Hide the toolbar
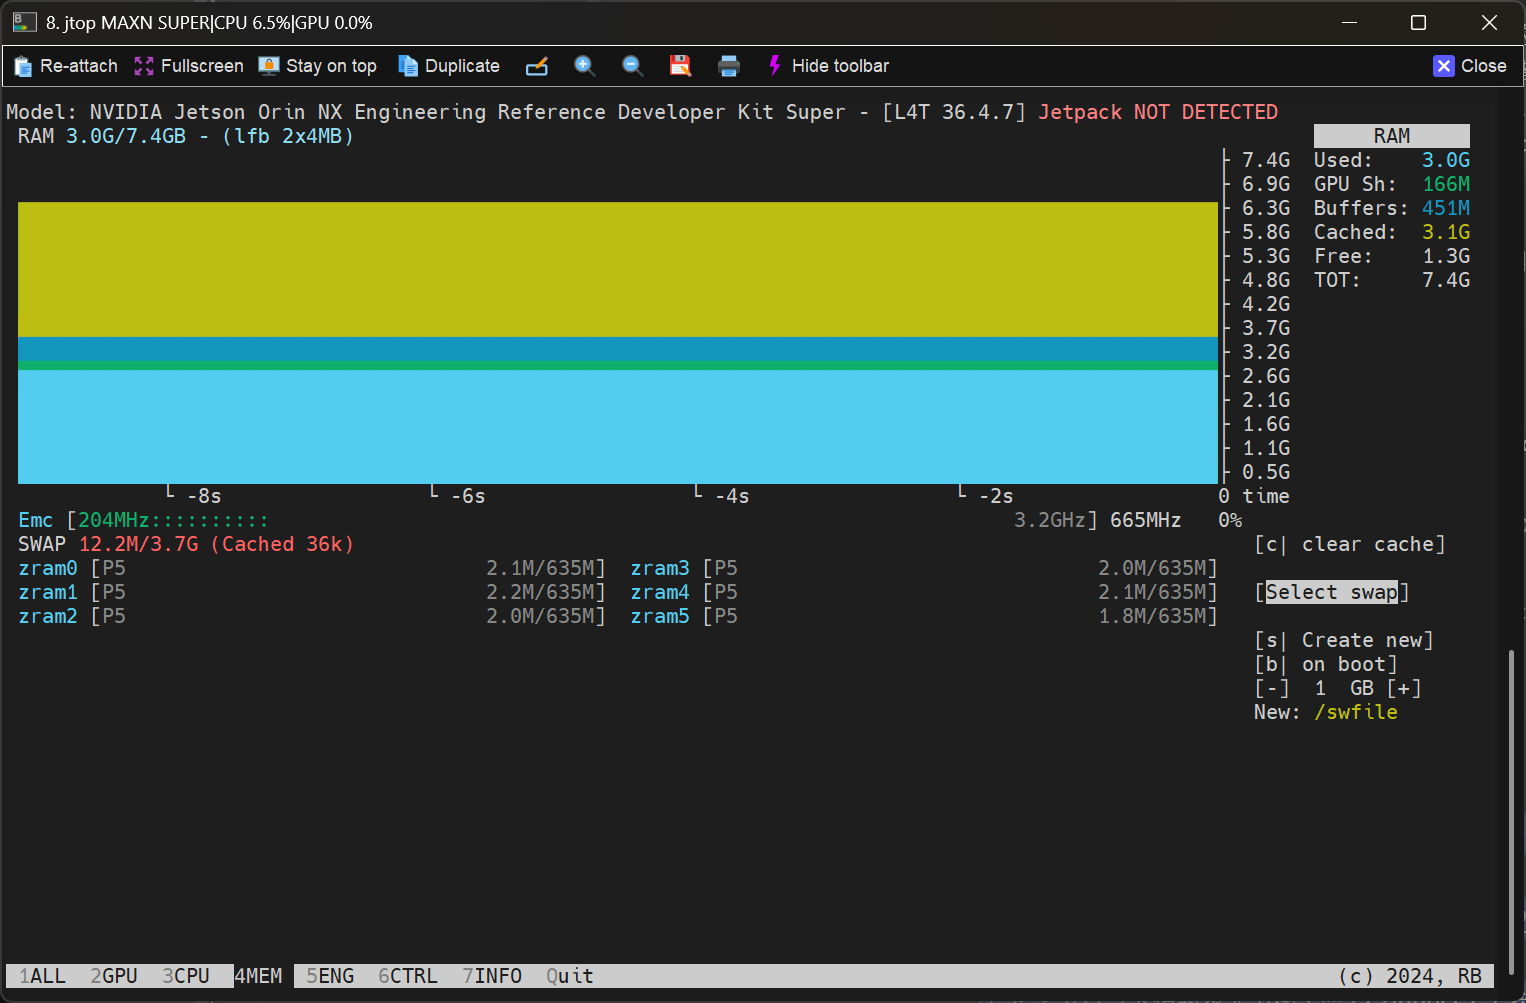The height and width of the screenshot is (1003, 1526). point(828,66)
